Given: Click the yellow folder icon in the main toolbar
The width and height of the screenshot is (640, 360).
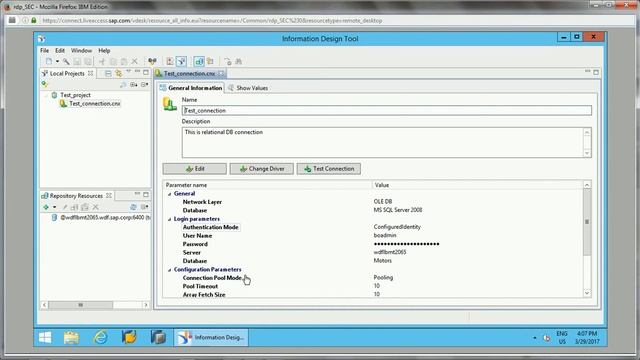Looking at the screenshot, I should point(210,62).
